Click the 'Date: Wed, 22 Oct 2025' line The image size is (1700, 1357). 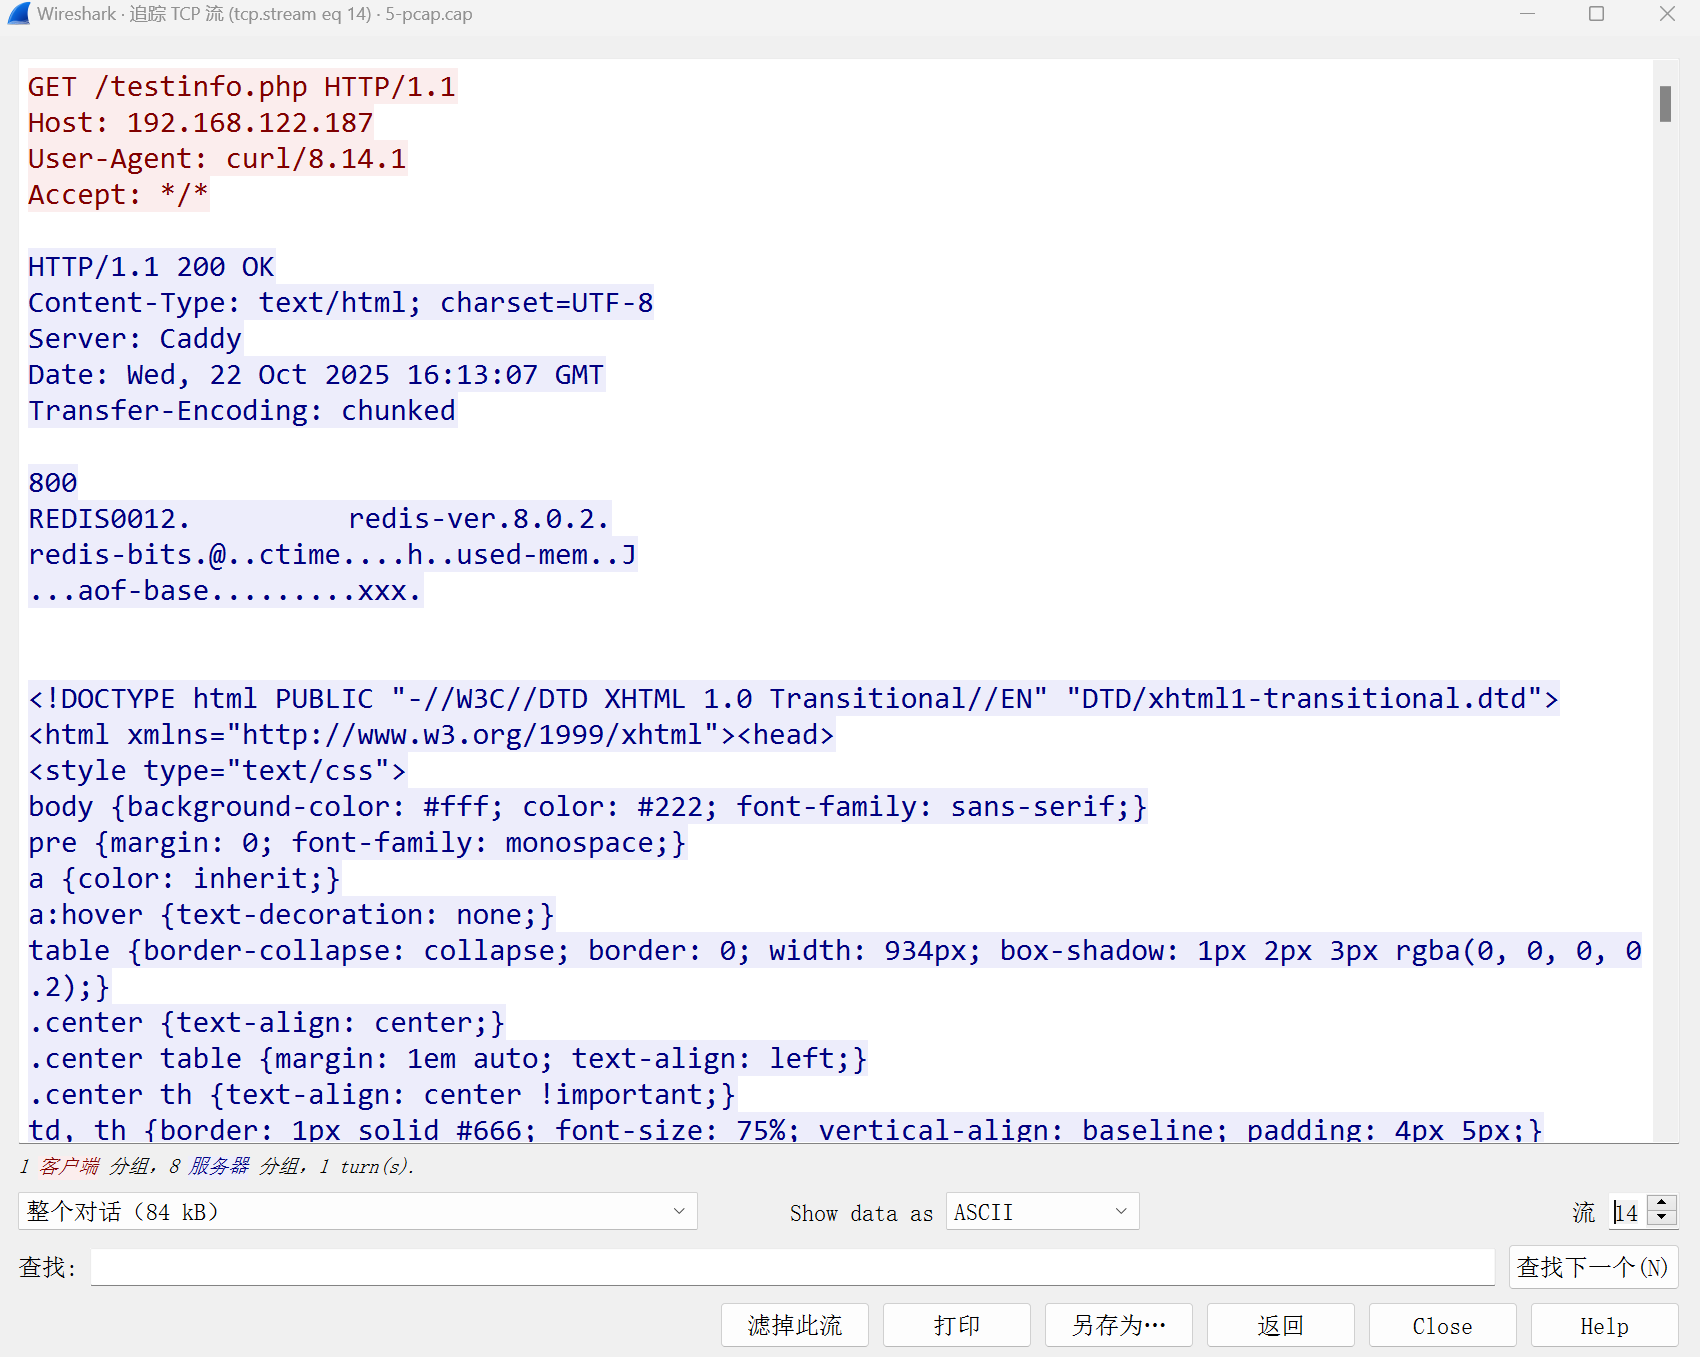(316, 375)
